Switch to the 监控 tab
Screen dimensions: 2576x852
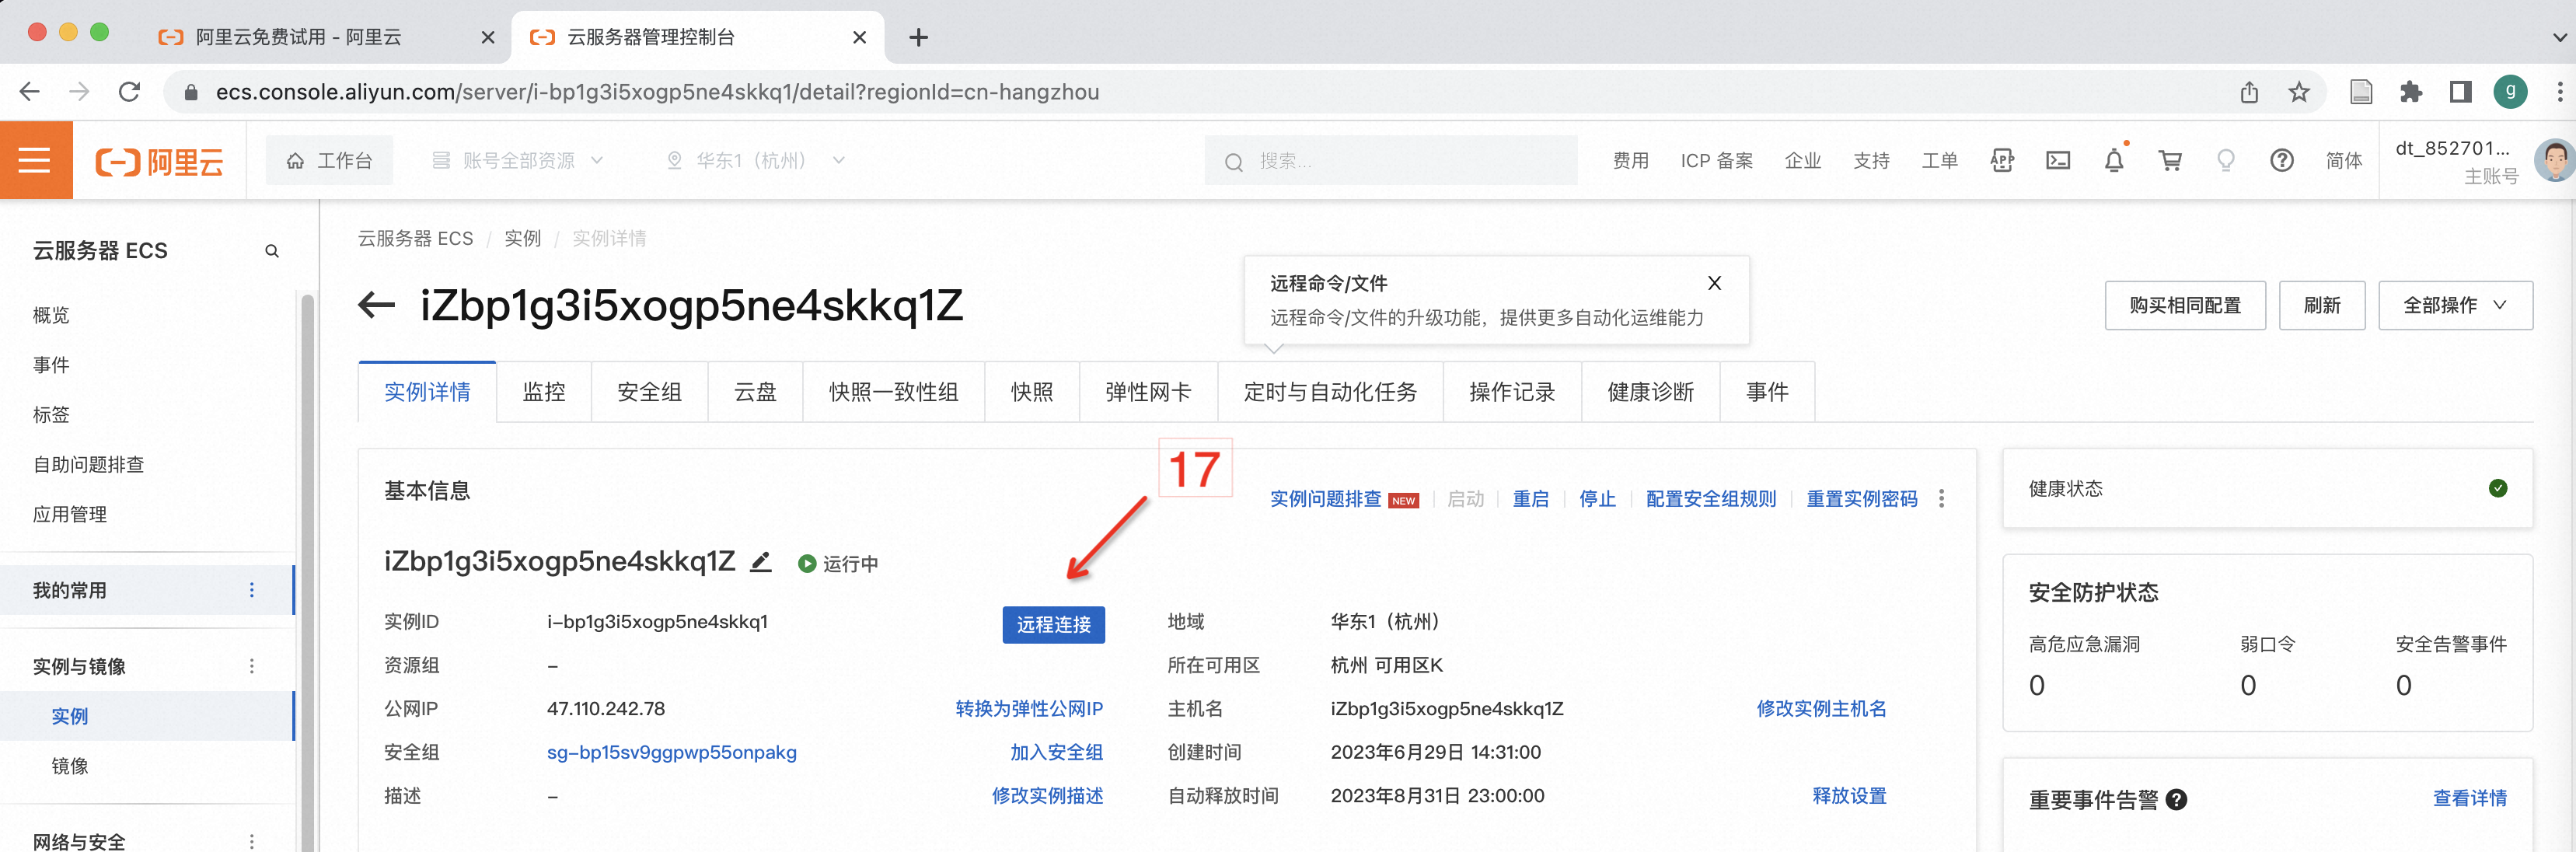tap(544, 392)
